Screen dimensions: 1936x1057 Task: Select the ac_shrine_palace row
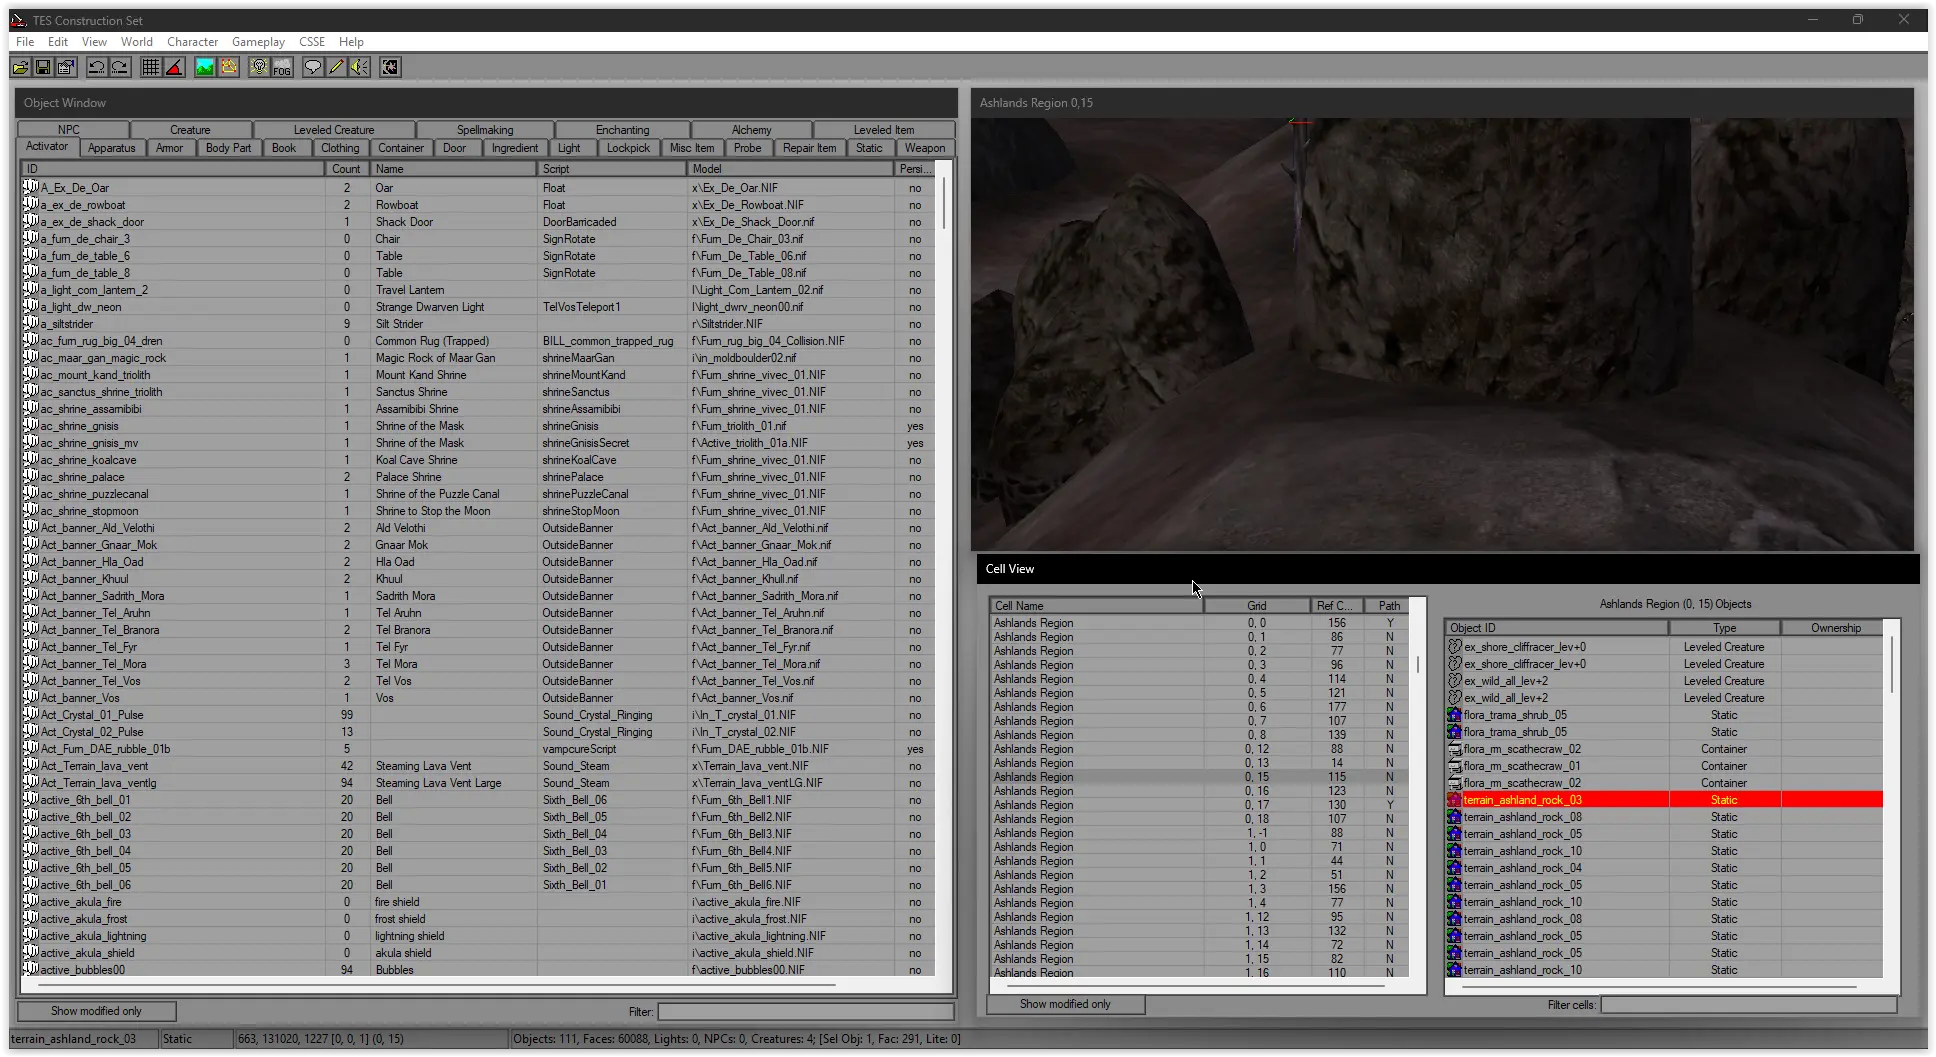(478, 476)
